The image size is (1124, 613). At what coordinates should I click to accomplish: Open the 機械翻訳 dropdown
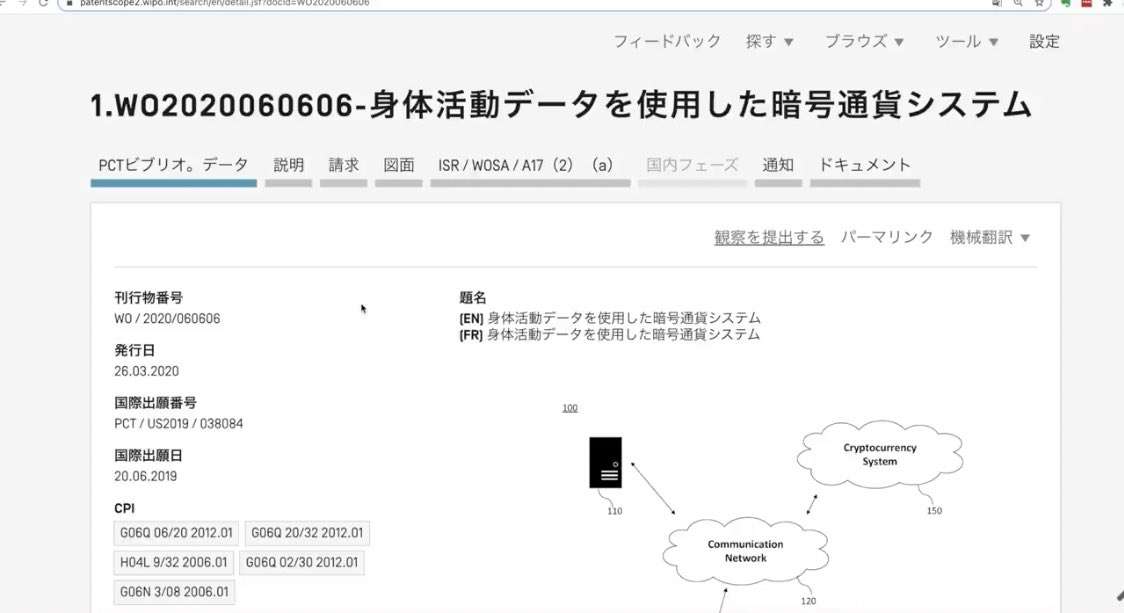(x=989, y=238)
